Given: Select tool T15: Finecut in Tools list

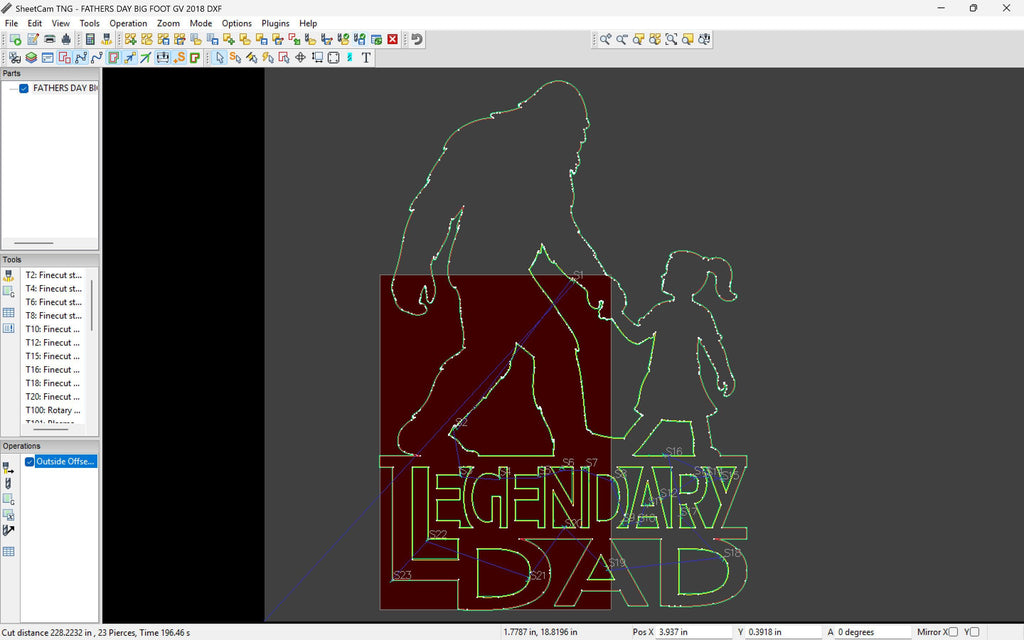Looking at the screenshot, I should point(52,356).
